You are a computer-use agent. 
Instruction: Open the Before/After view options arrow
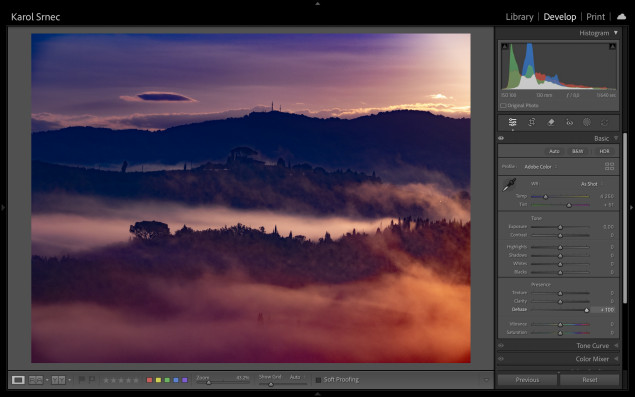click(x=70, y=380)
